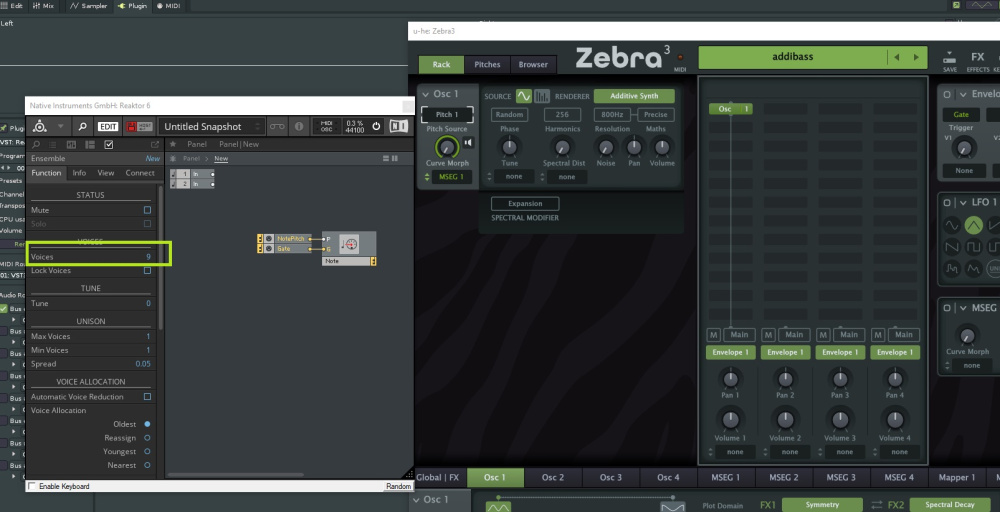Viewport: 1000px width, 512px height.
Task: Open the Additive Synth renderer selector
Action: pyautogui.click(x=634, y=96)
